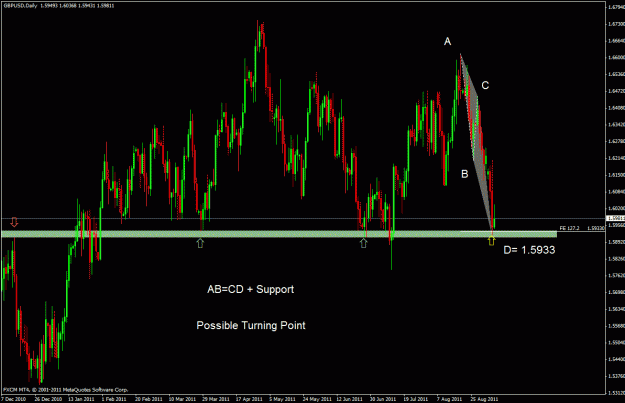This screenshot has height=403, width=625.
Task: Select the green horizontal support zone
Action: click(279, 234)
